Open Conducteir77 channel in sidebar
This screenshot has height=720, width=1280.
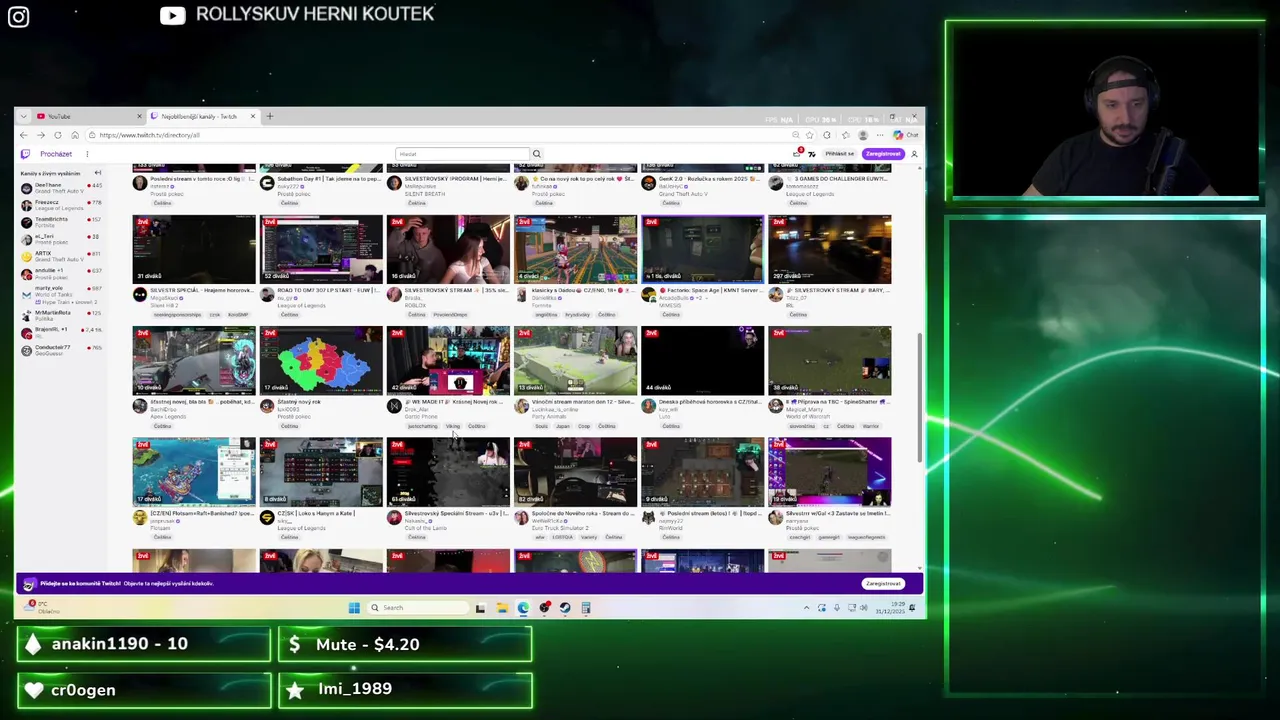click(x=61, y=349)
